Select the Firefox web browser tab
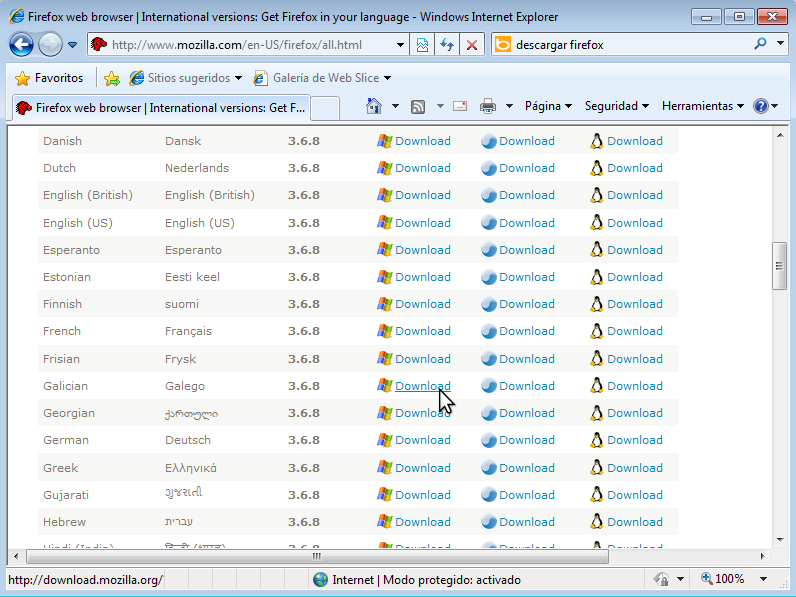The height and width of the screenshot is (597, 796). (x=161, y=108)
